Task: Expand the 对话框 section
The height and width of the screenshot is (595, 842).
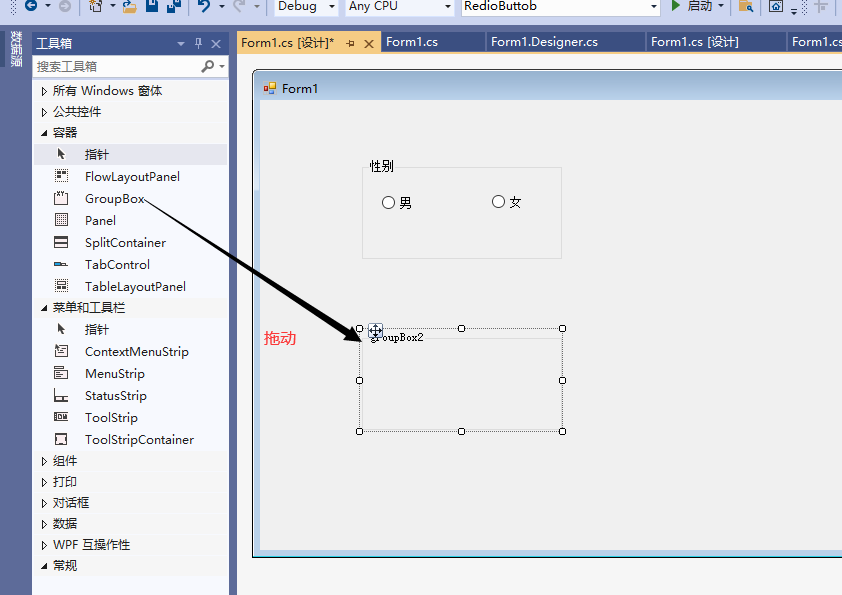Action: (44, 503)
